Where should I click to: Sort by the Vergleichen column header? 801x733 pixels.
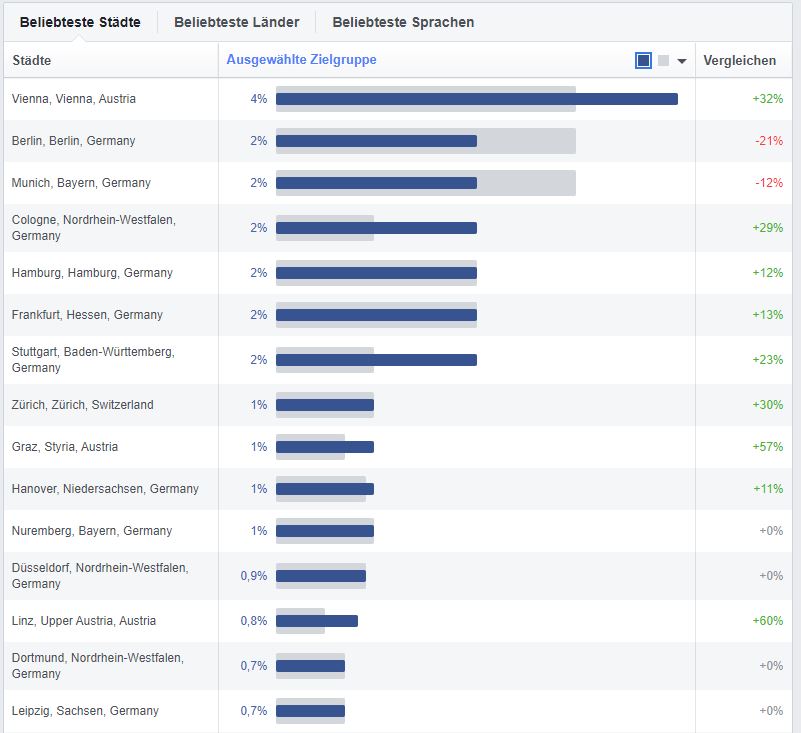(739, 60)
